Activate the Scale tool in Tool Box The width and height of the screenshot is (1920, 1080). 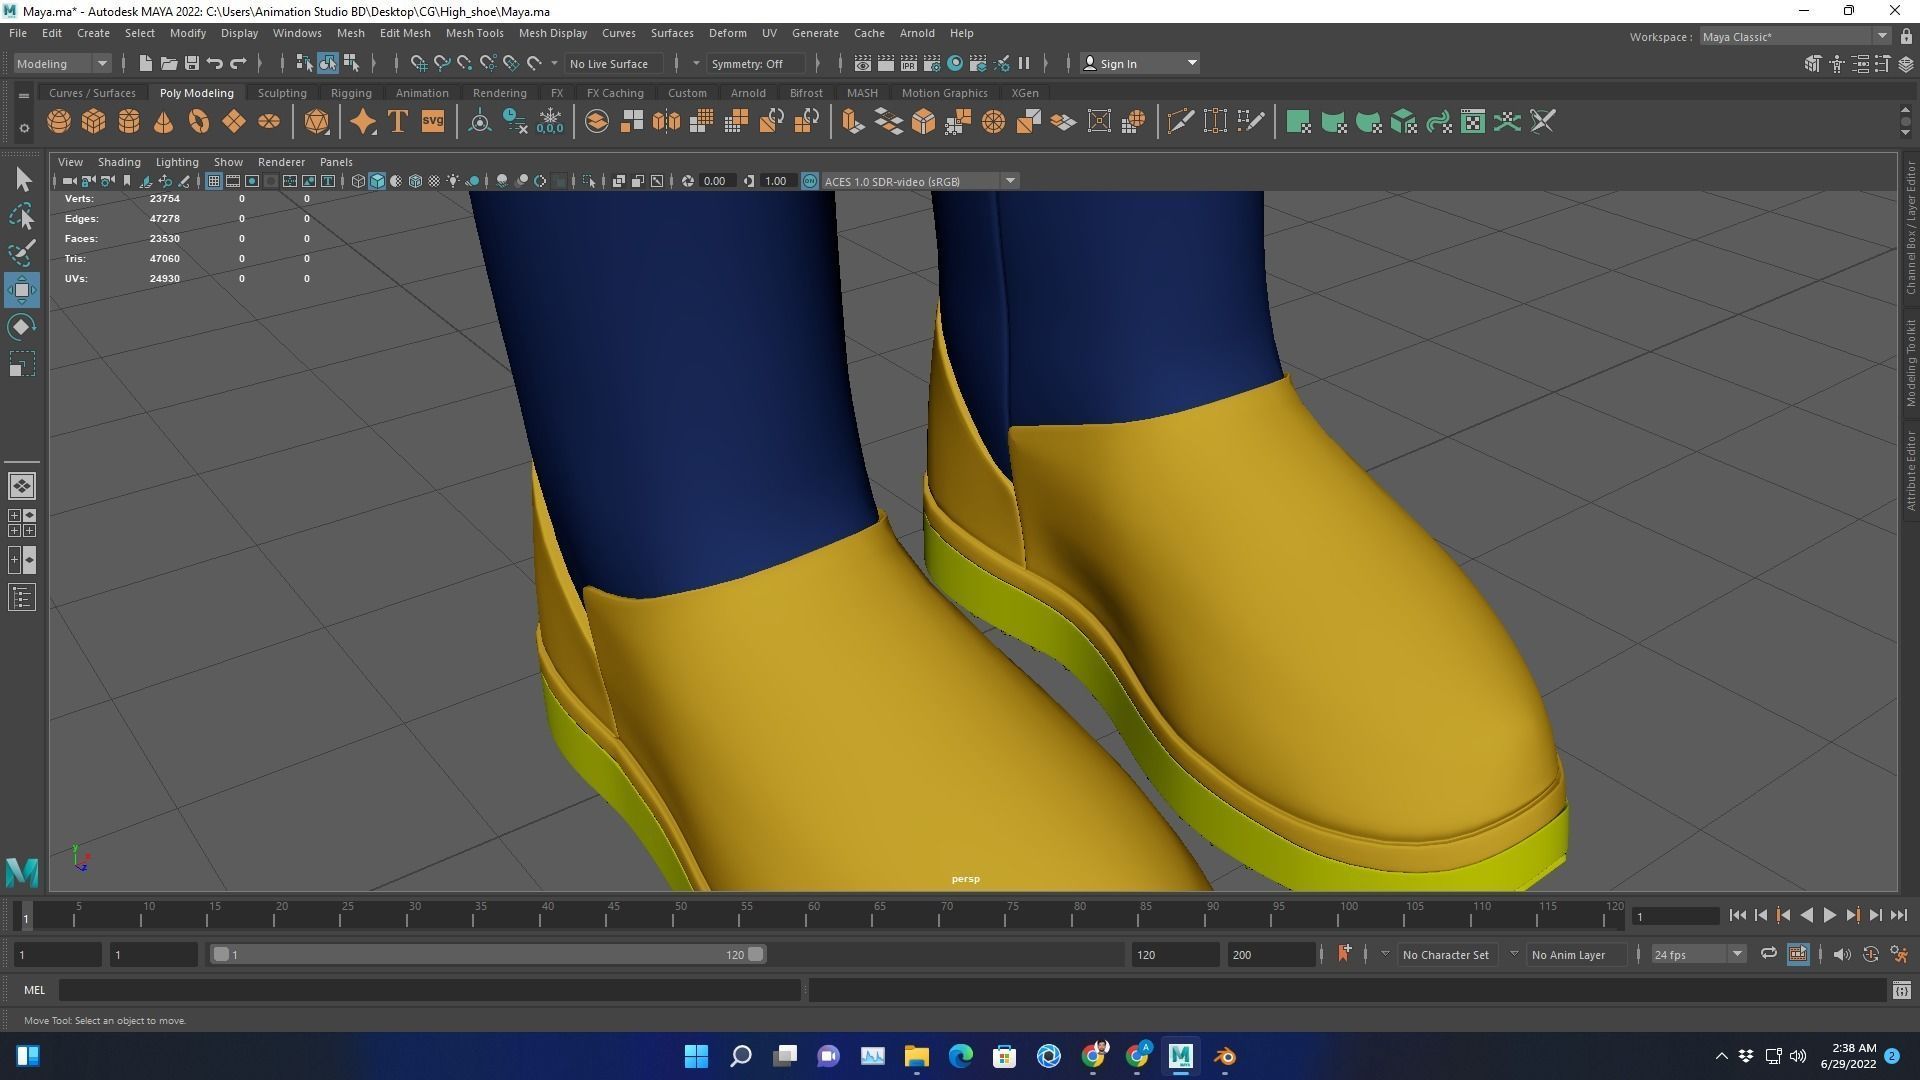coord(22,364)
